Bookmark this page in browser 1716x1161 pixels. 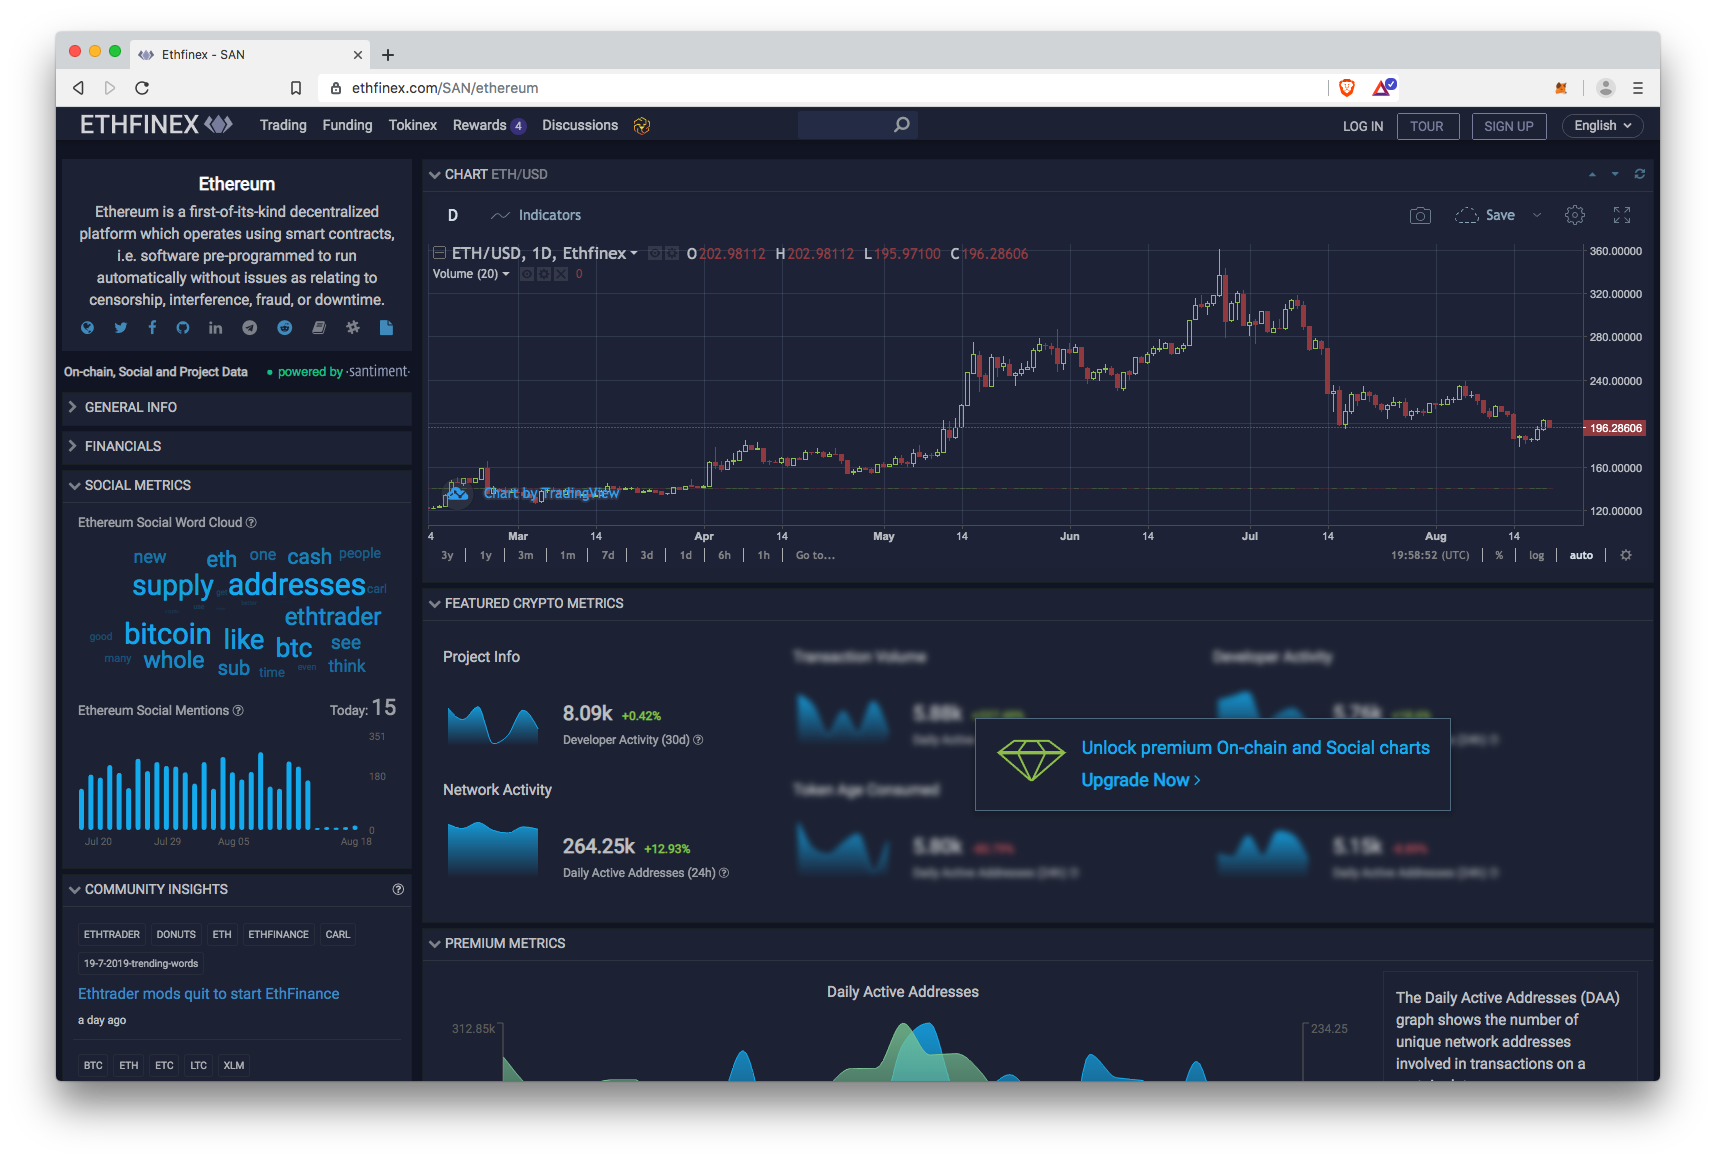click(x=296, y=88)
